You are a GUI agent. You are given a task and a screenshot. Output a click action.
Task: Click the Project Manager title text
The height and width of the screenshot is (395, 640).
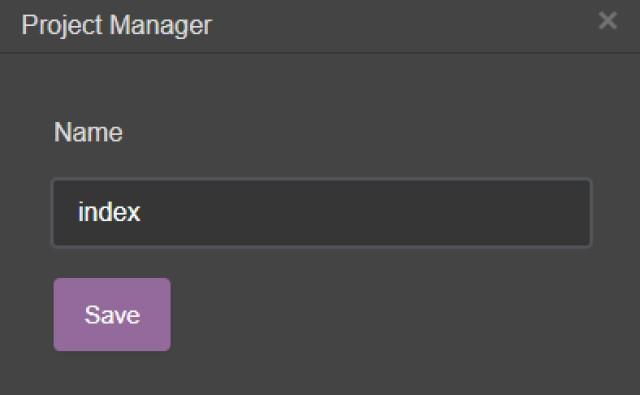click(117, 25)
